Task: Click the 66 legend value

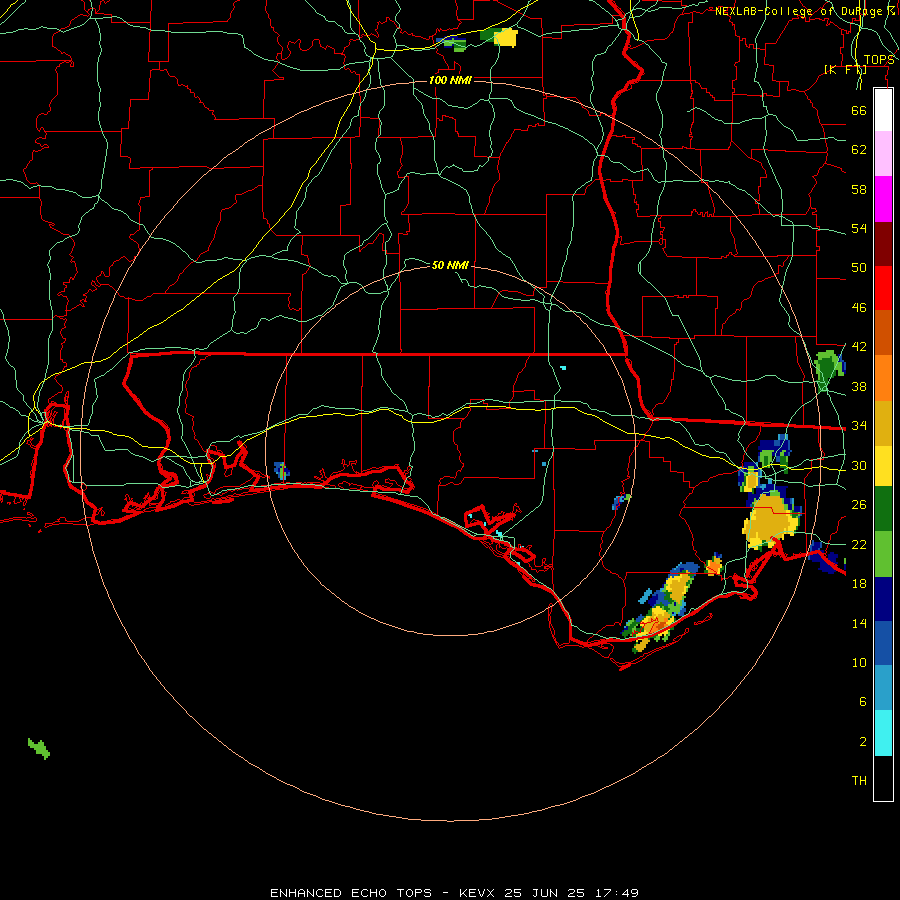Action: pyautogui.click(x=859, y=110)
